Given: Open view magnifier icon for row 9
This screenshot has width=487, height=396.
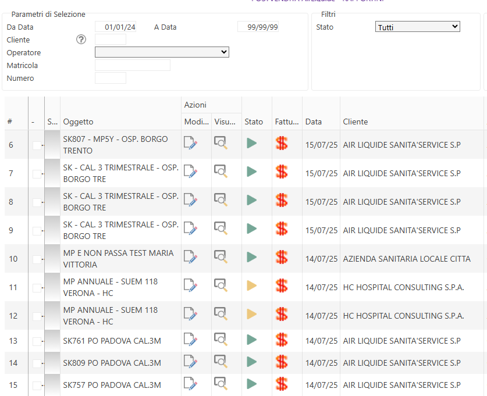Looking at the screenshot, I should [220, 228].
